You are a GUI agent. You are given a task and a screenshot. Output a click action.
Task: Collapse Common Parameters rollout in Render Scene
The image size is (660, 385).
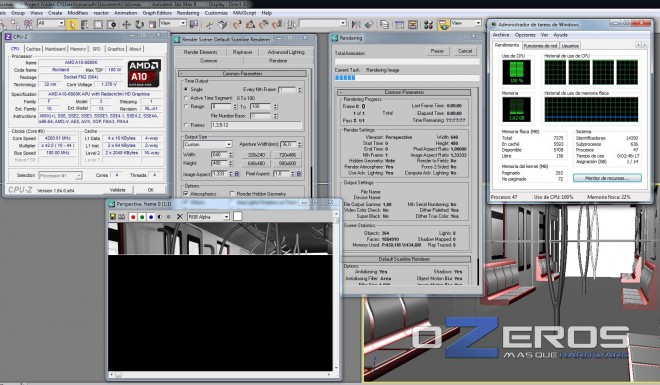tap(242, 73)
